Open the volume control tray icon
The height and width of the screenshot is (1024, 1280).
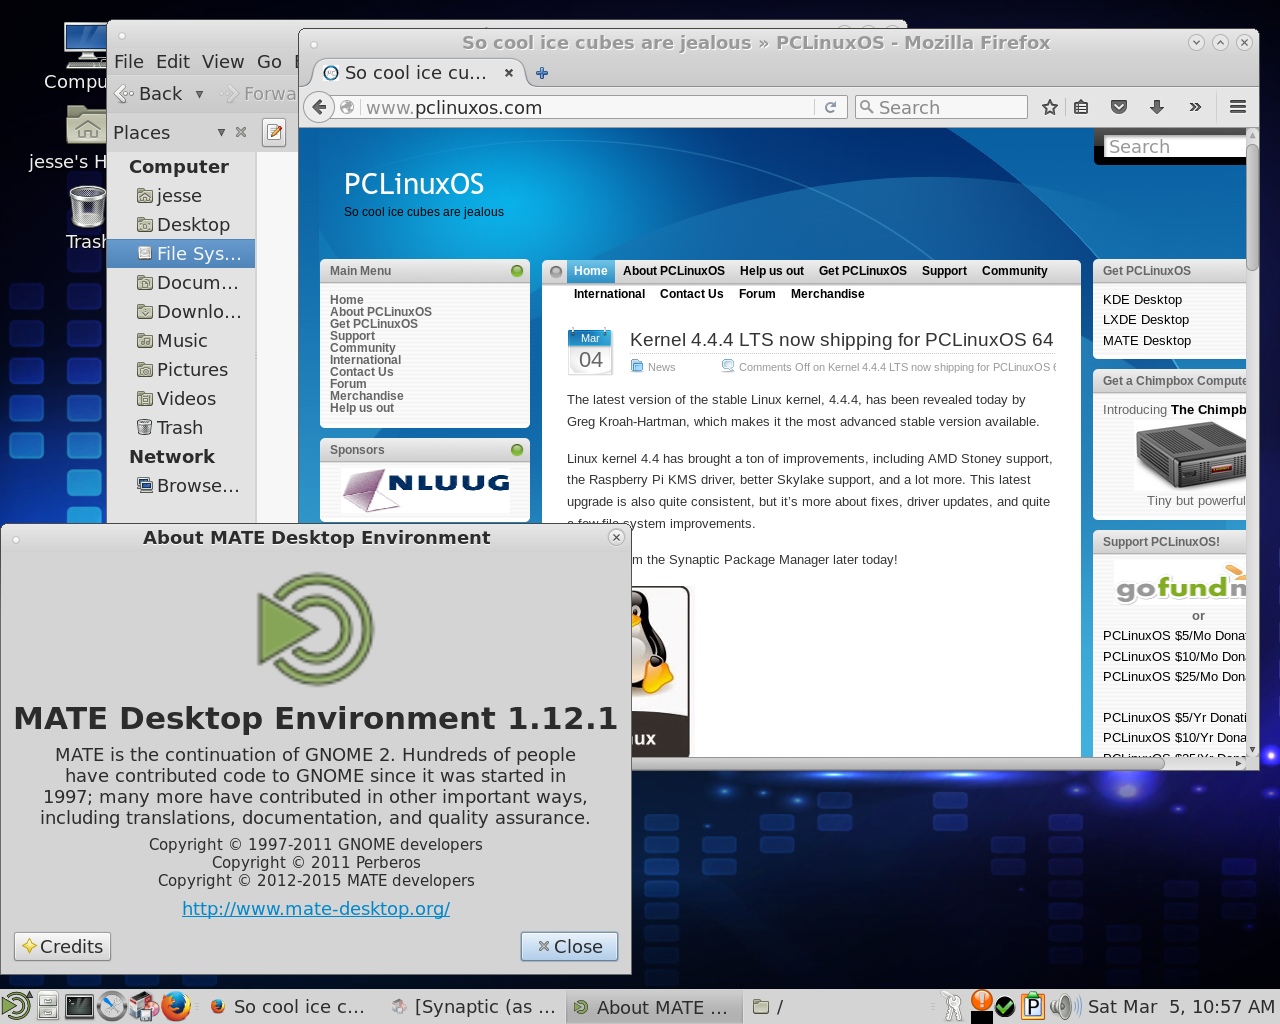[x=1063, y=1007]
